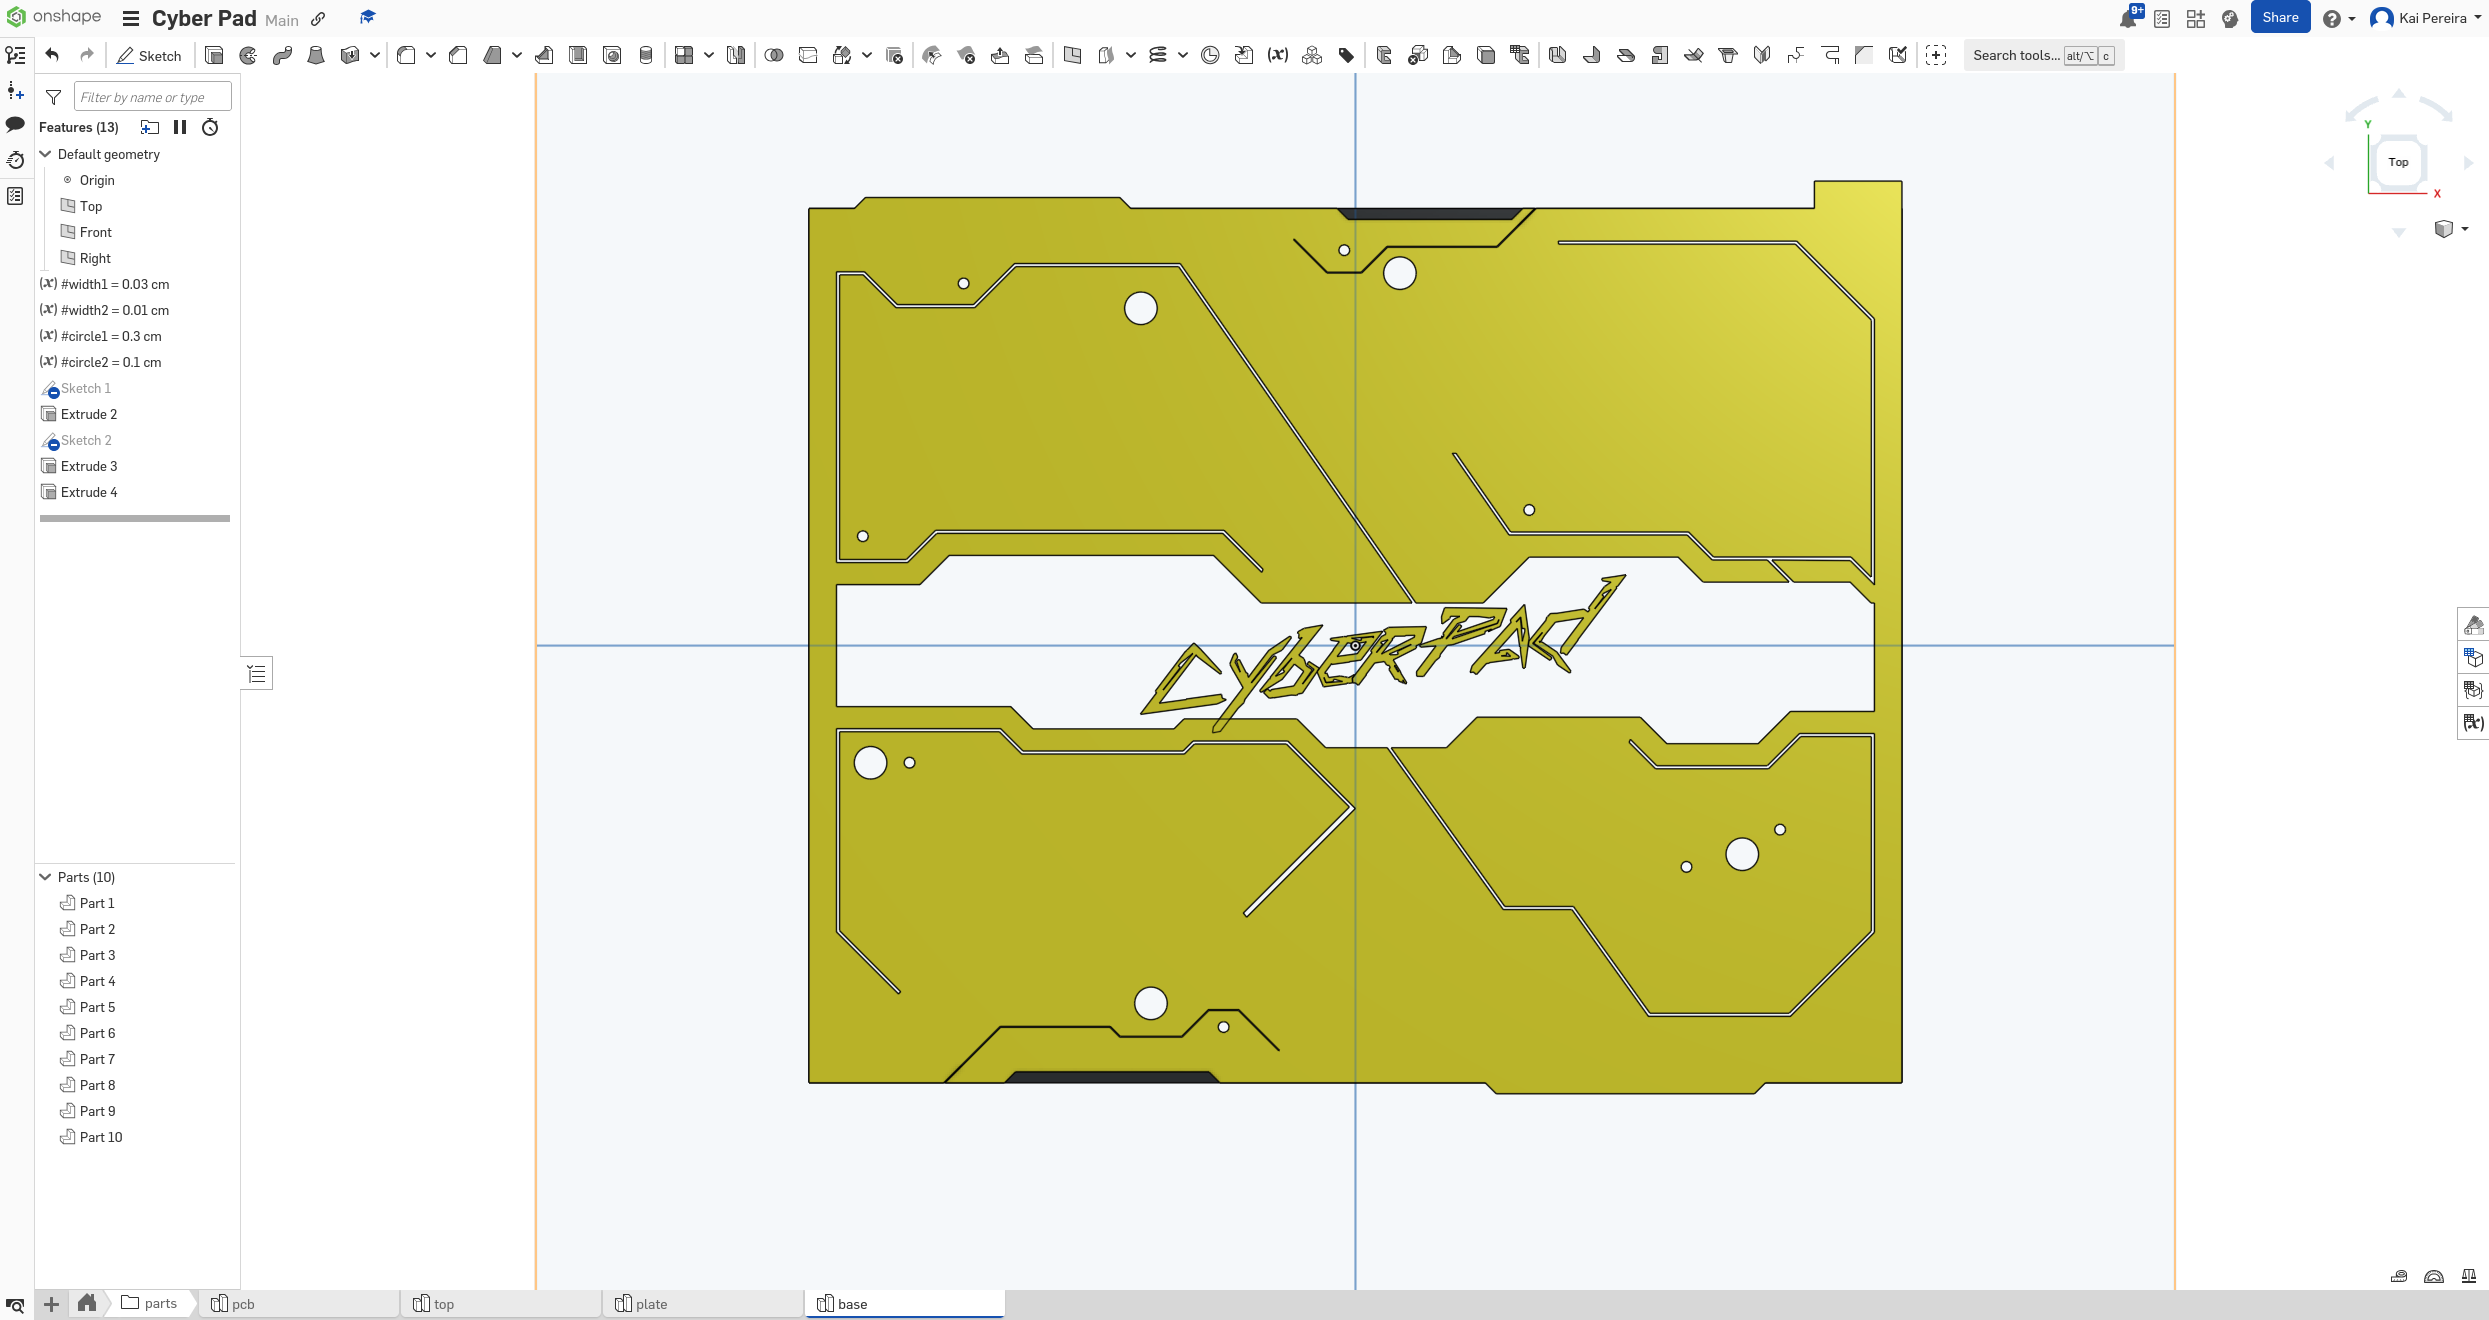Select the Sweep tool
This screenshot has height=1320, width=2489.
282,55
